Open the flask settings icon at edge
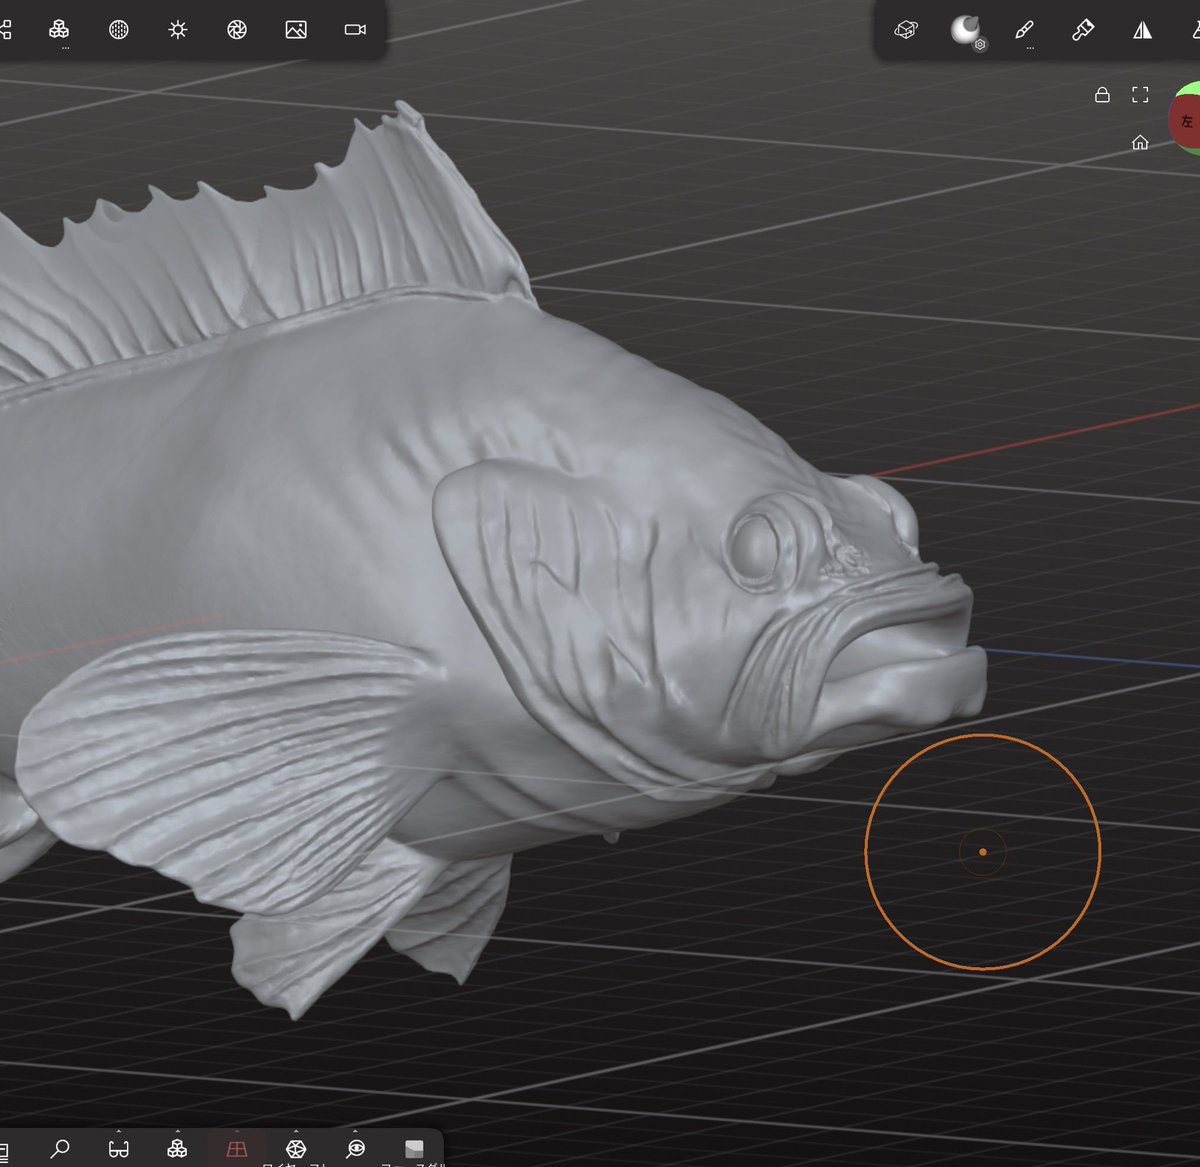 (1195, 30)
